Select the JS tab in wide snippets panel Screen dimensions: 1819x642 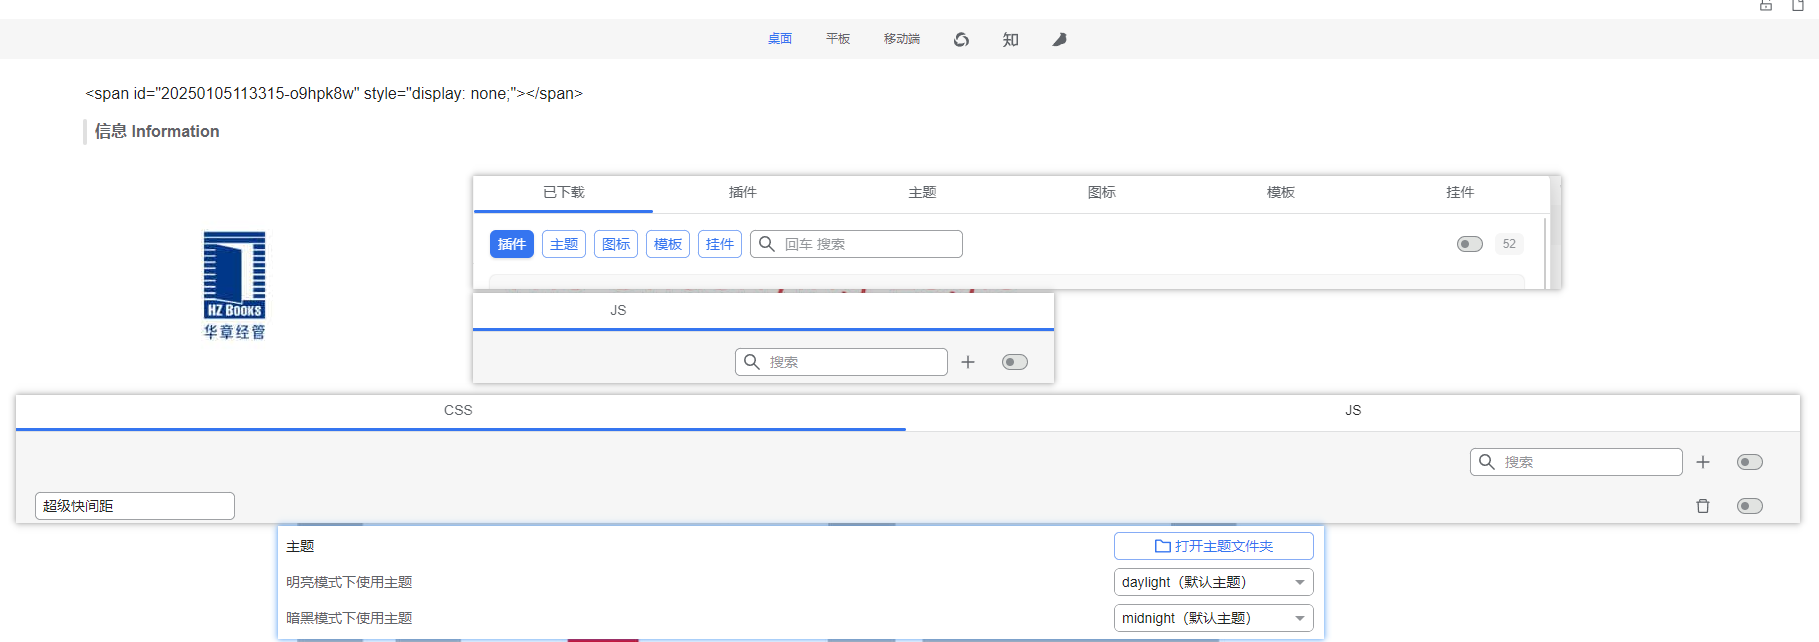(1353, 411)
